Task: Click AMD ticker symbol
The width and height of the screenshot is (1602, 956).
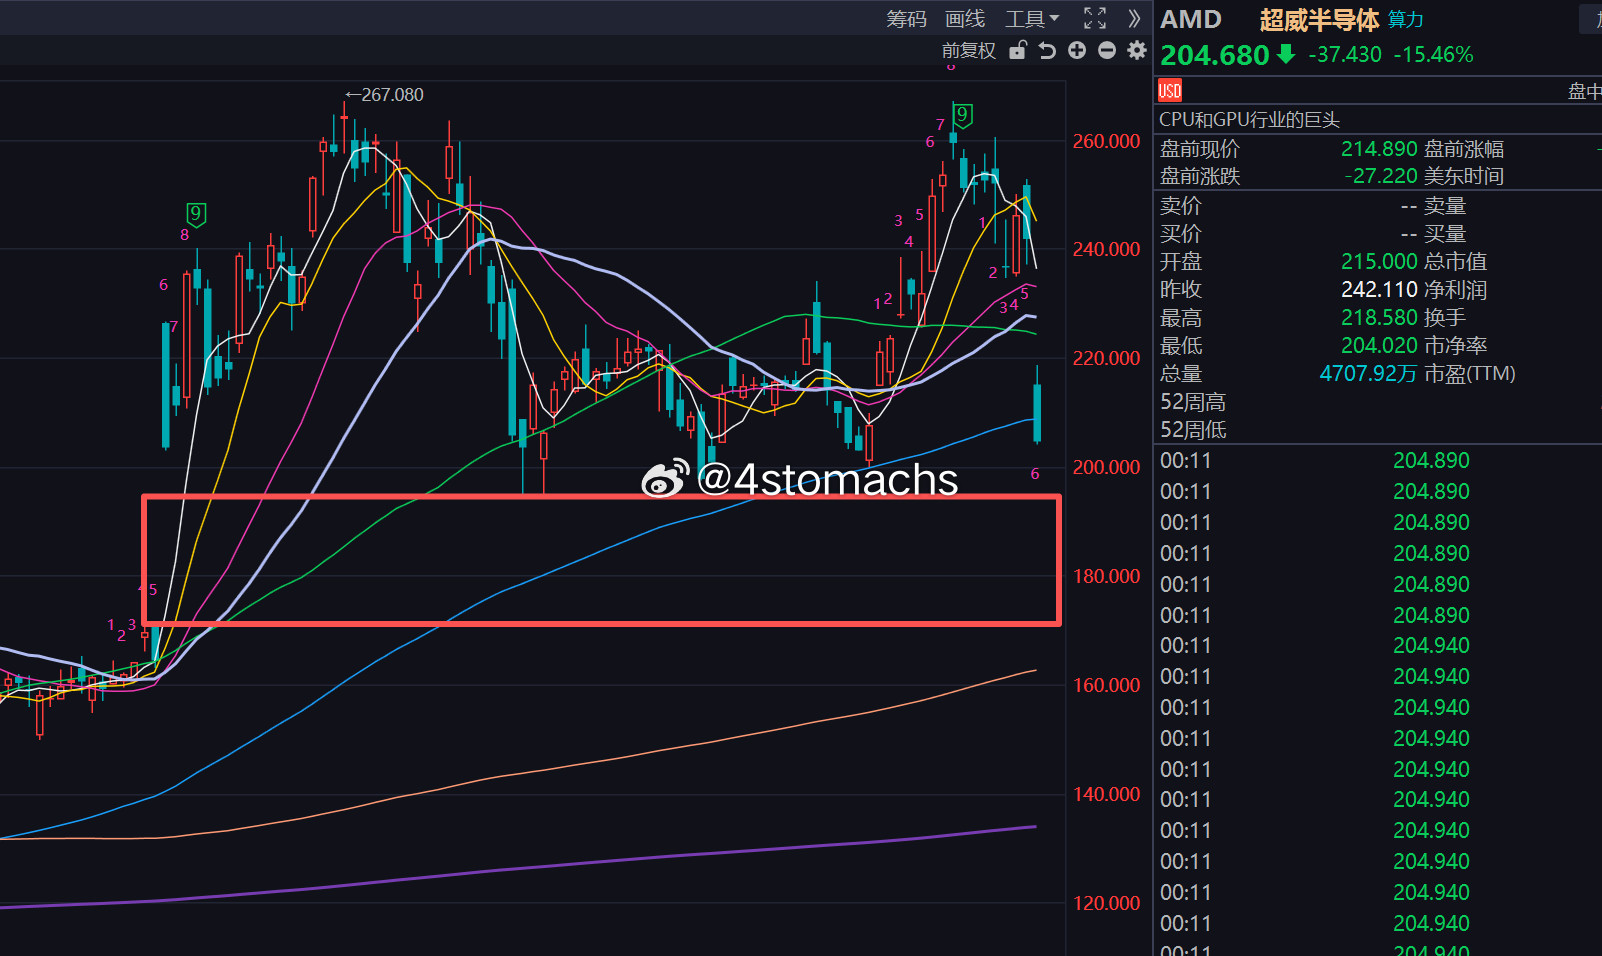Action: [x=1191, y=20]
